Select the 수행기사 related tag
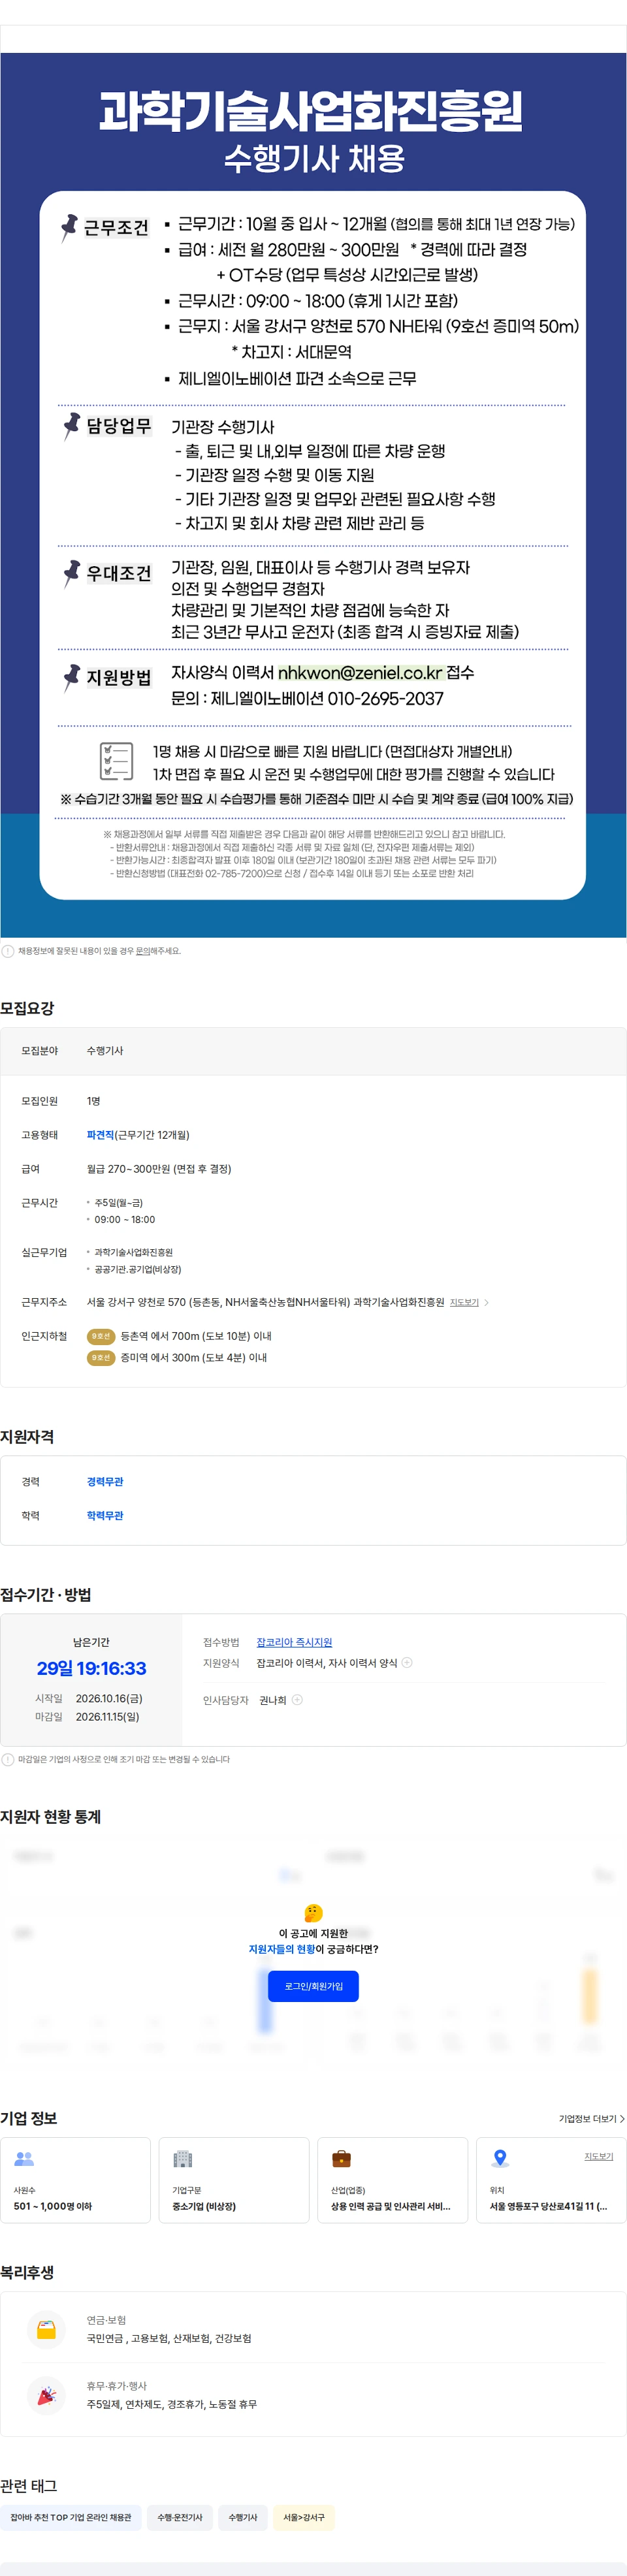This screenshot has width=627, height=2576. (x=243, y=2517)
